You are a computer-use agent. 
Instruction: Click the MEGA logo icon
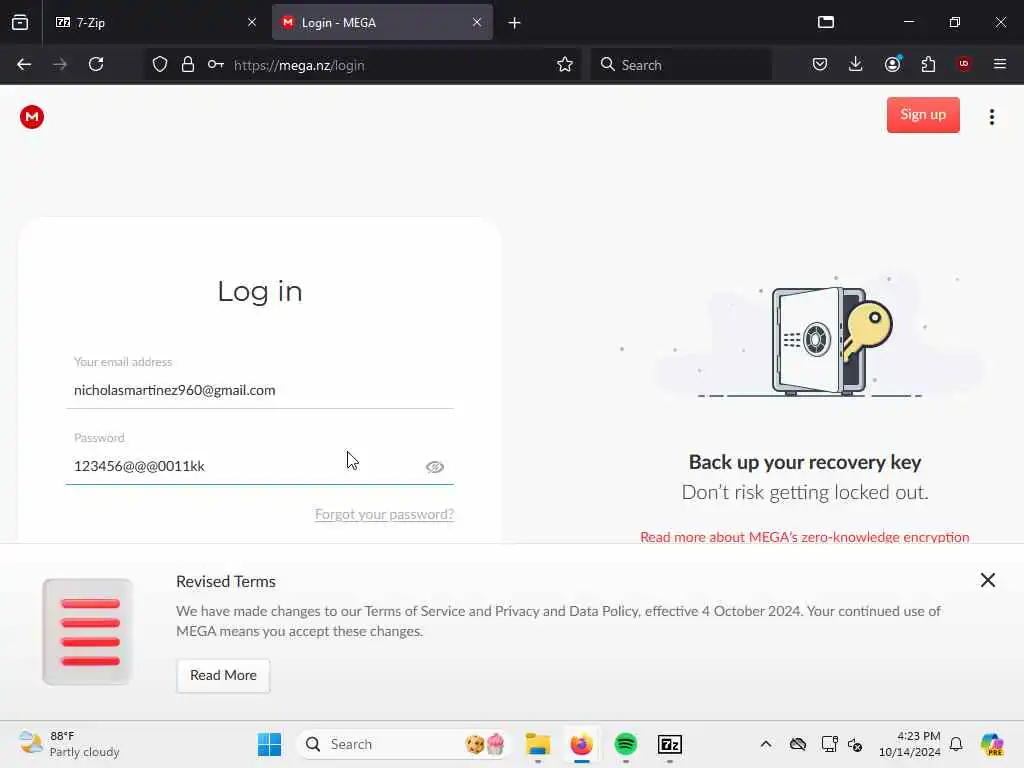[31, 117]
